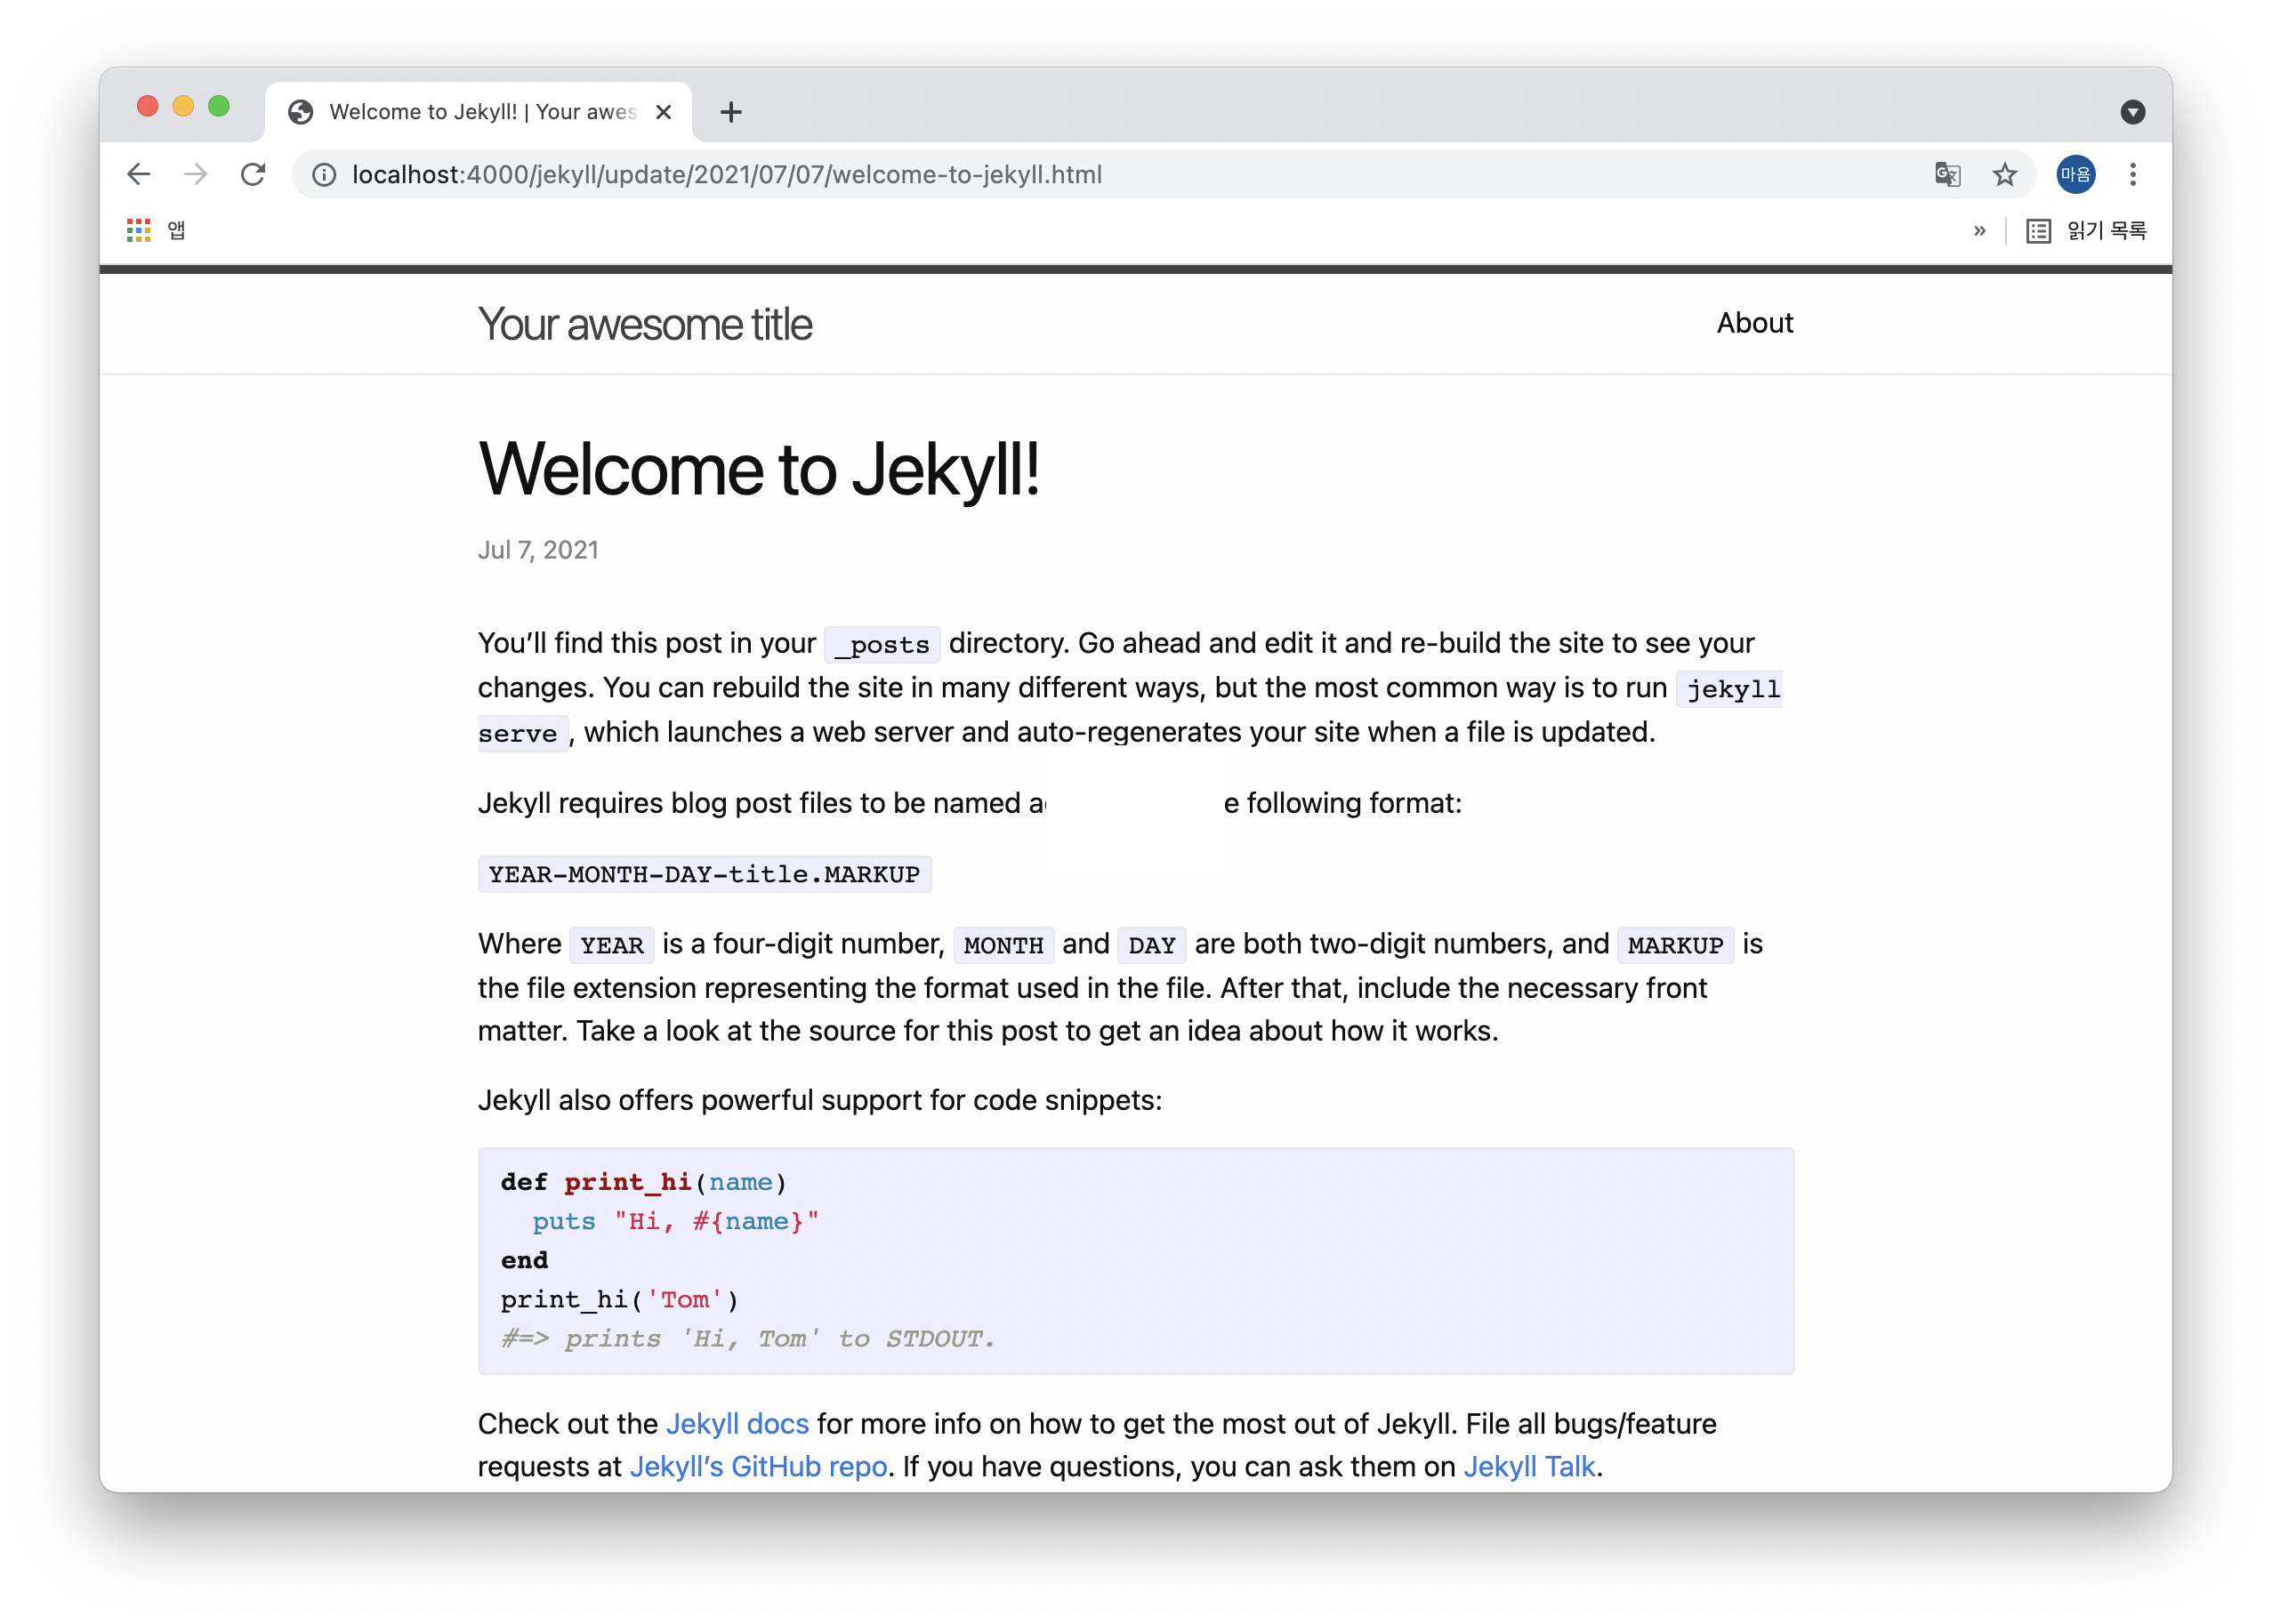This screenshot has width=2272, height=1624.
Task: Click the forward navigation arrow
Action: tap(196, 174)
